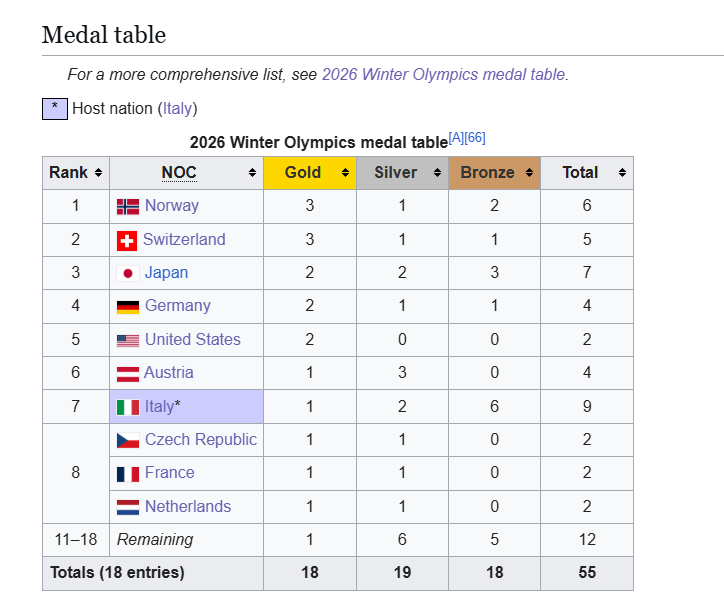Click the Austria flag icon
The height and width of the screenshot is (610, 724).
[x=128, y=373]
